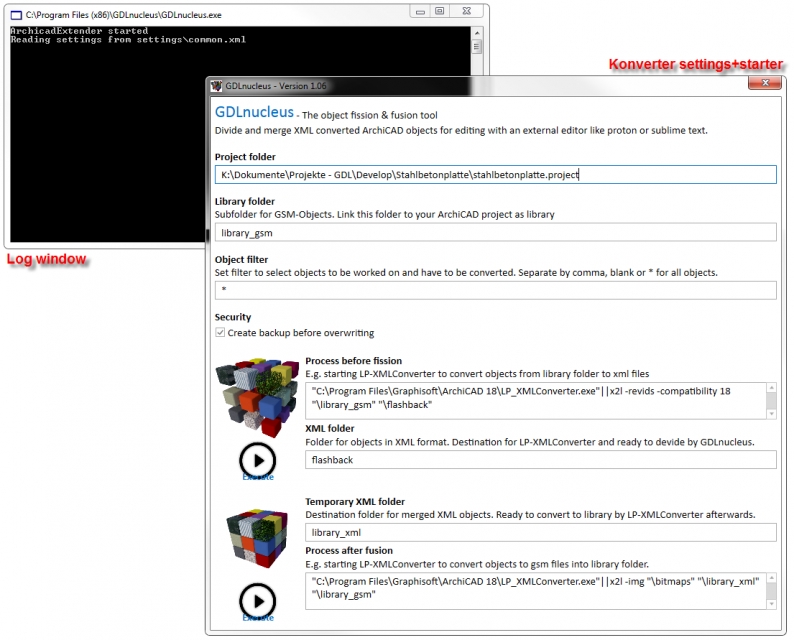
Task: Click the console window system icon
Action: tap(16, 12)
